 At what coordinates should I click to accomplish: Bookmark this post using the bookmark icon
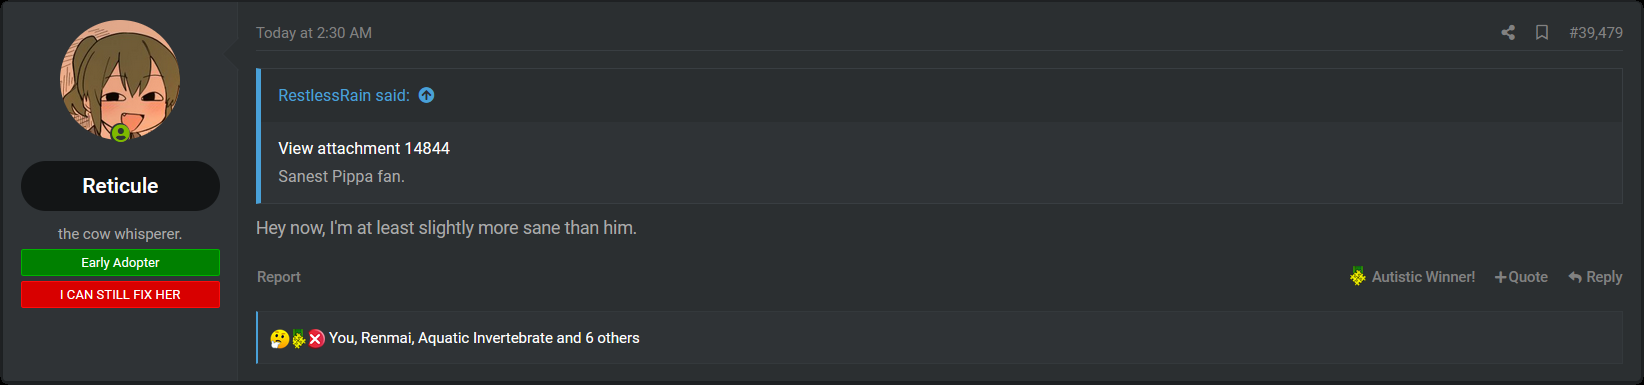1542,33
